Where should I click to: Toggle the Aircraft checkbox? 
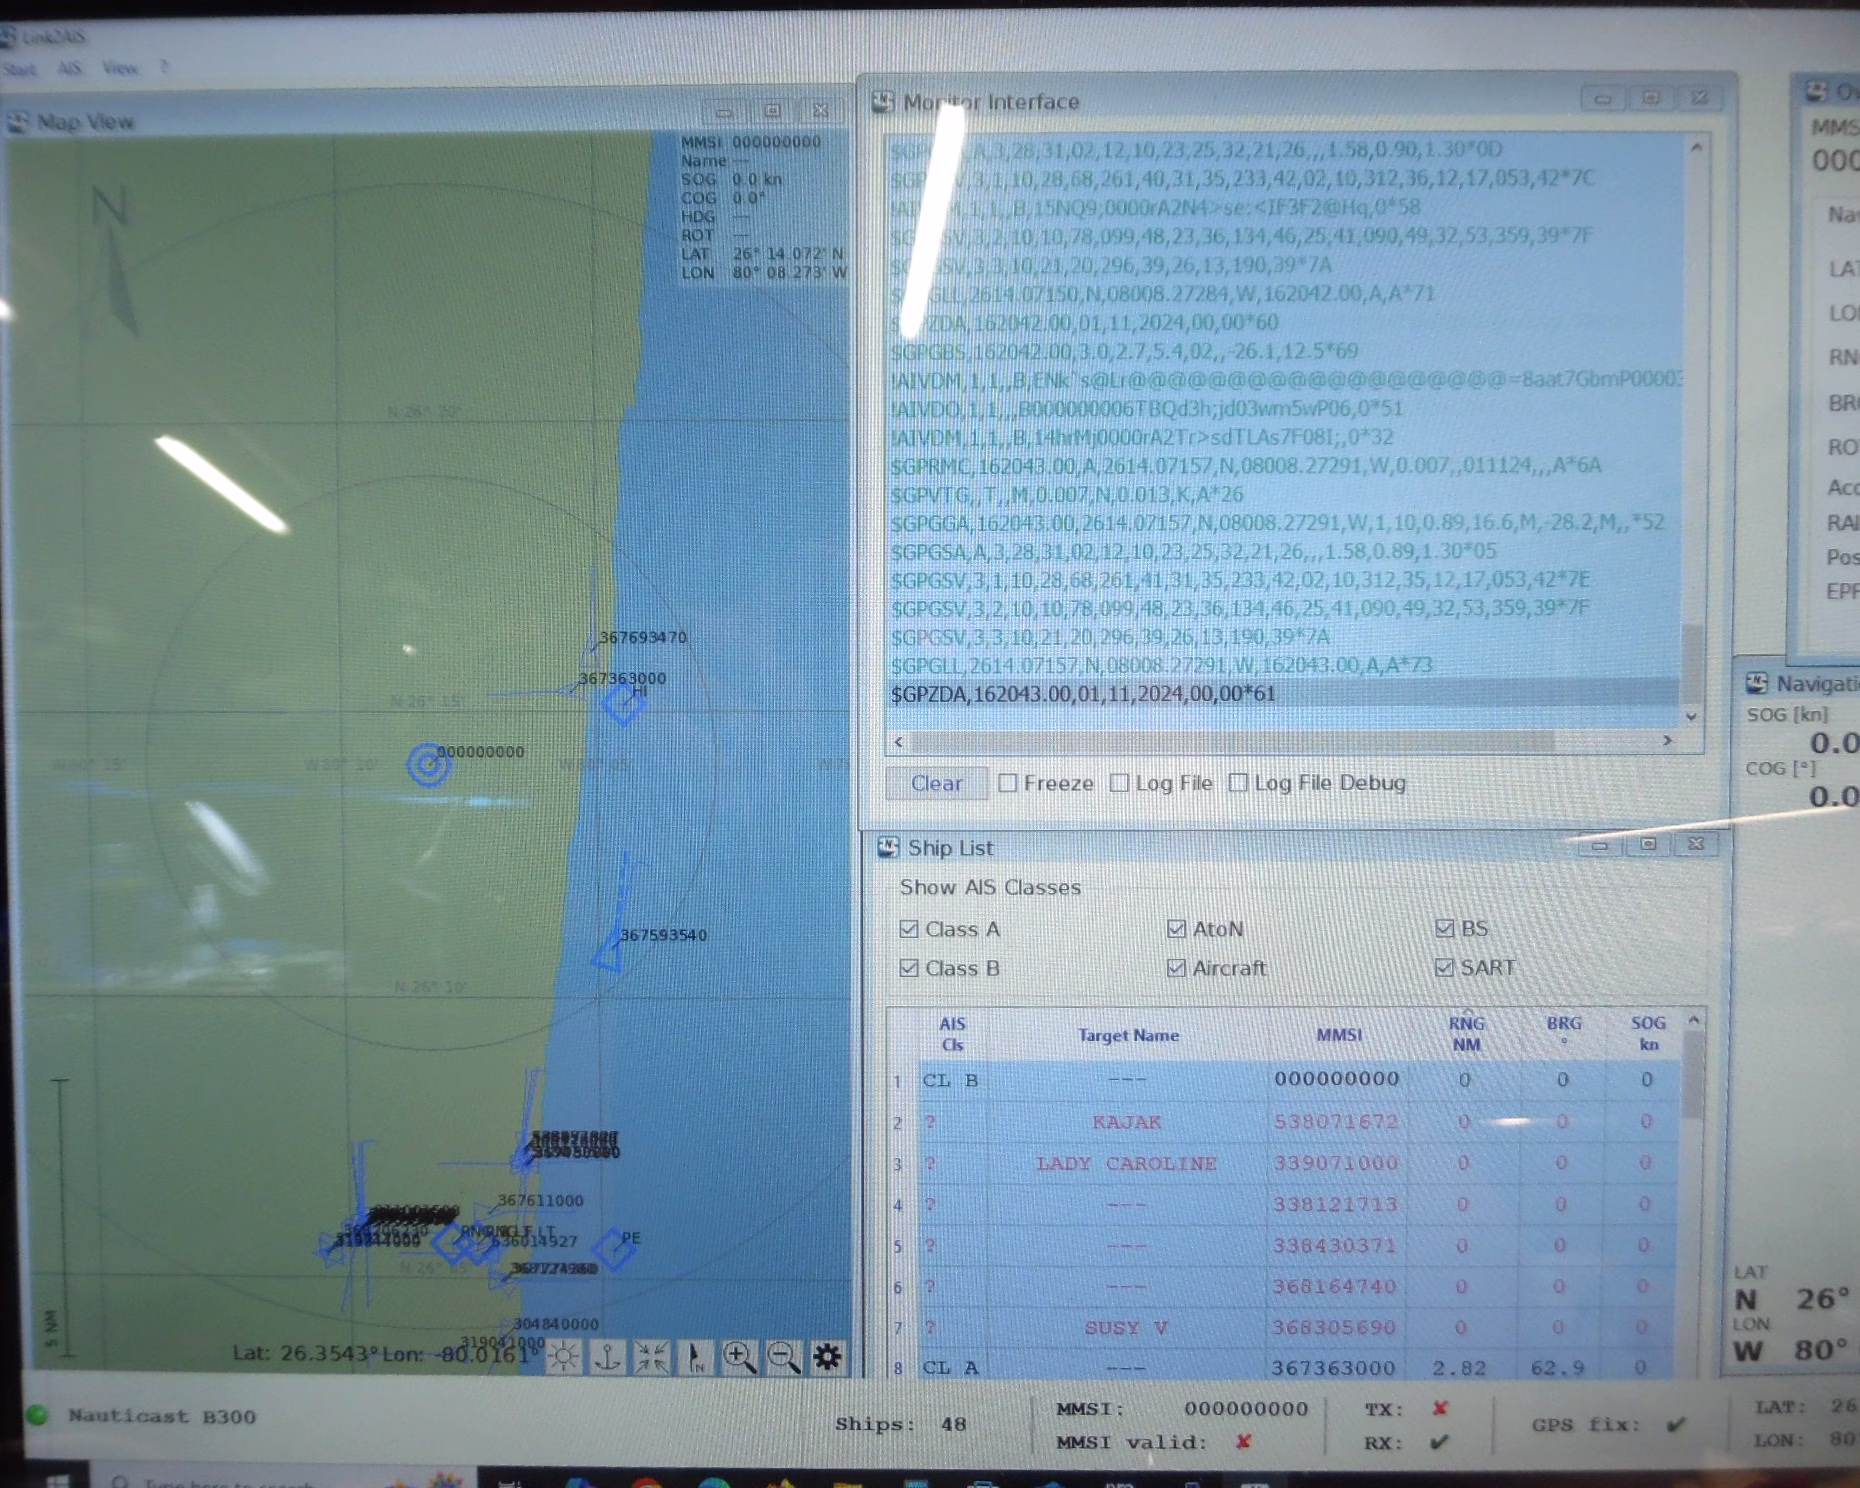point(1176,968)
